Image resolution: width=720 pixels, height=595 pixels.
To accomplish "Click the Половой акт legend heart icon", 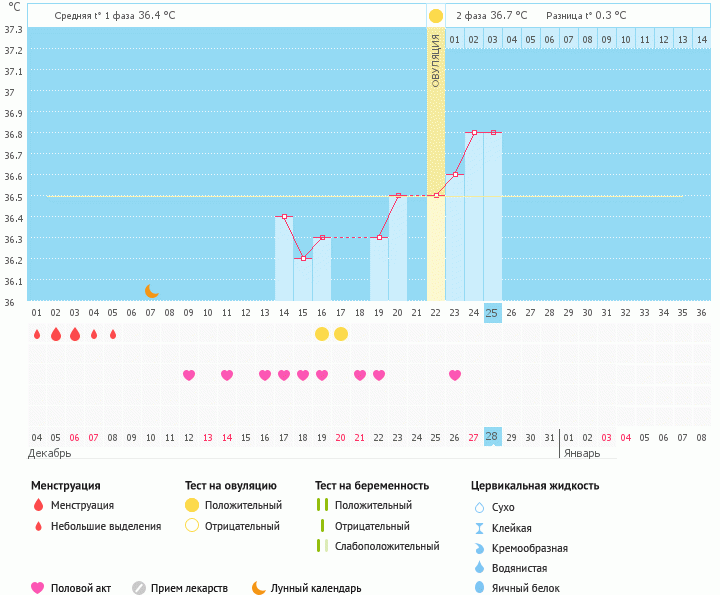I will (x=38, y=588).
